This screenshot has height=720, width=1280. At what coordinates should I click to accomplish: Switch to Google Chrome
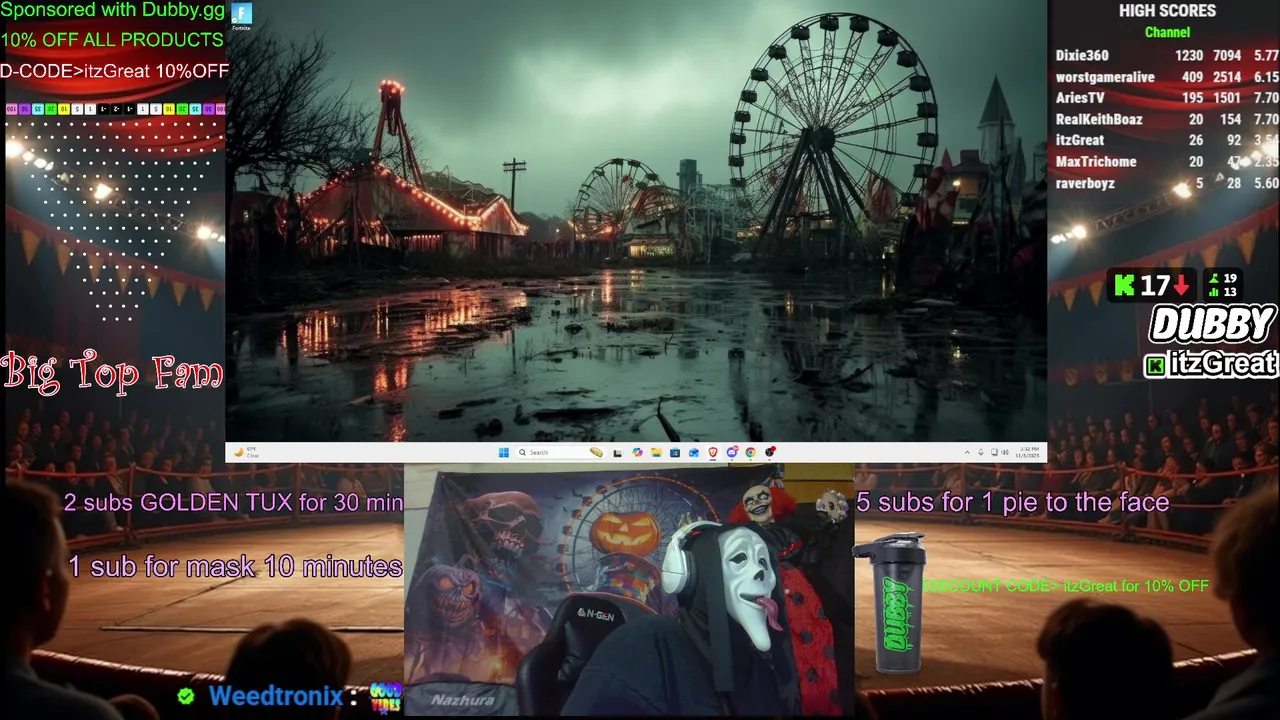[751, 452]
